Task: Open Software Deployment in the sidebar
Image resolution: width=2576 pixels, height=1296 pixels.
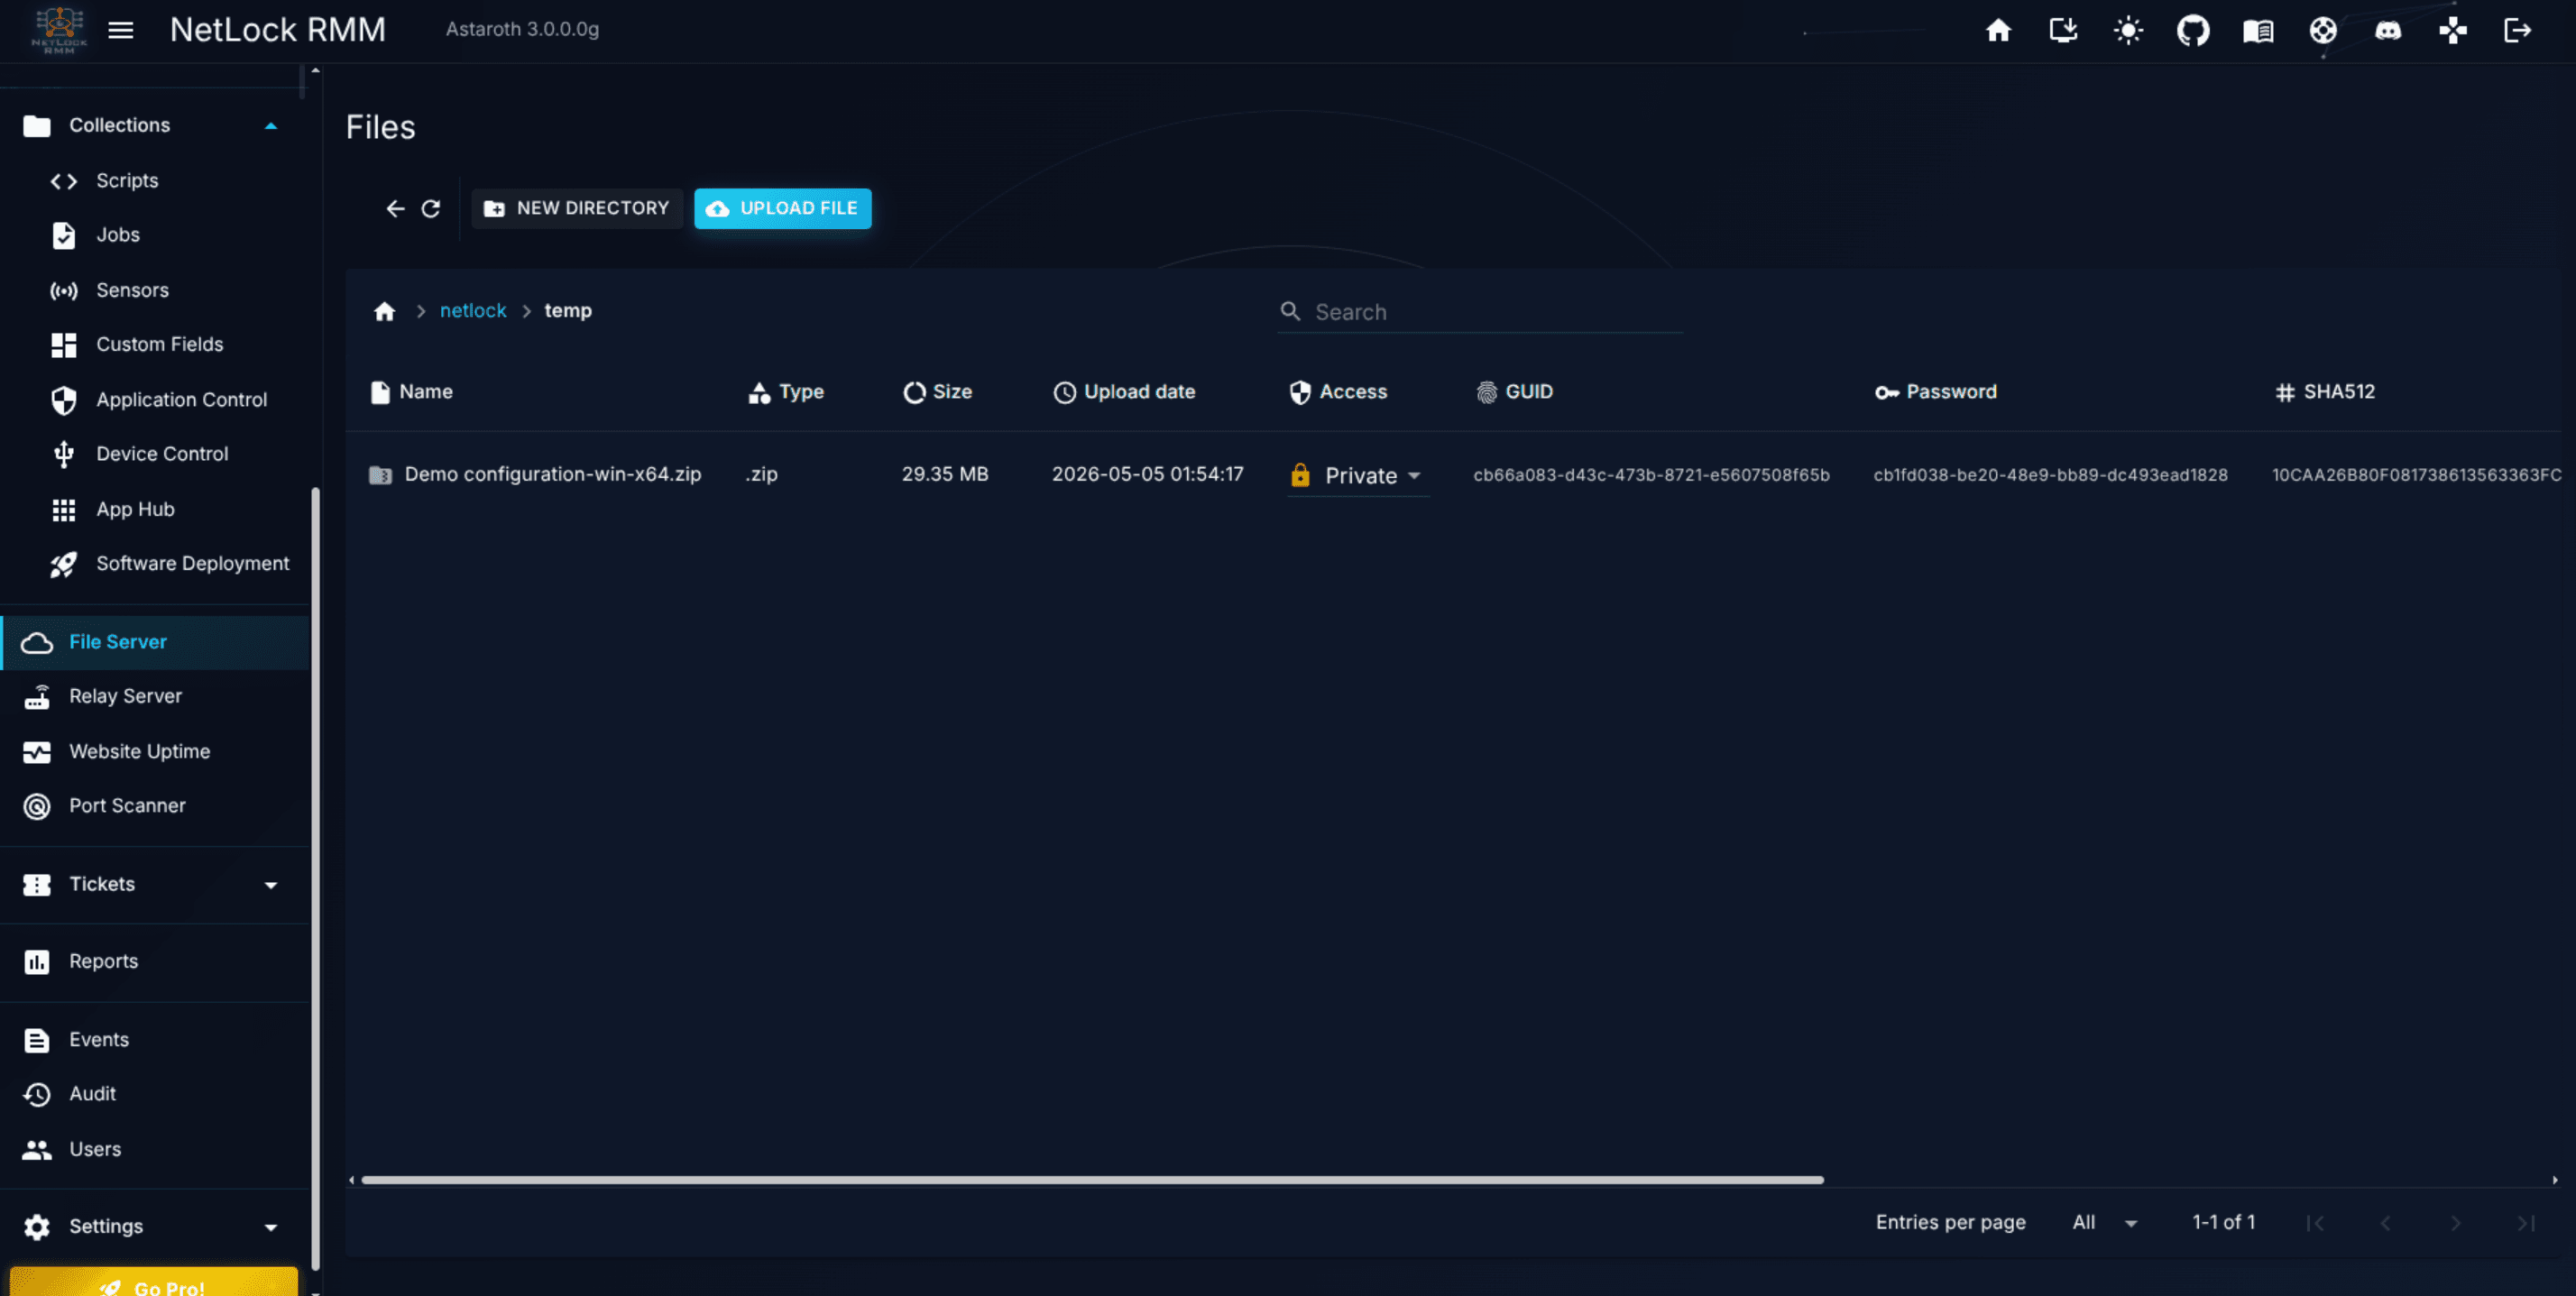Action: pyautogui.click(x=155, y=563)
